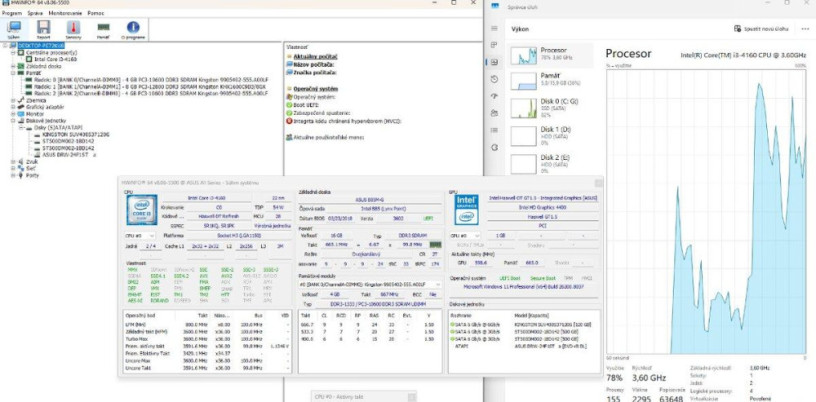Open the Monitorovanie menu
This screenshot has height=402, width=816.
65,12
